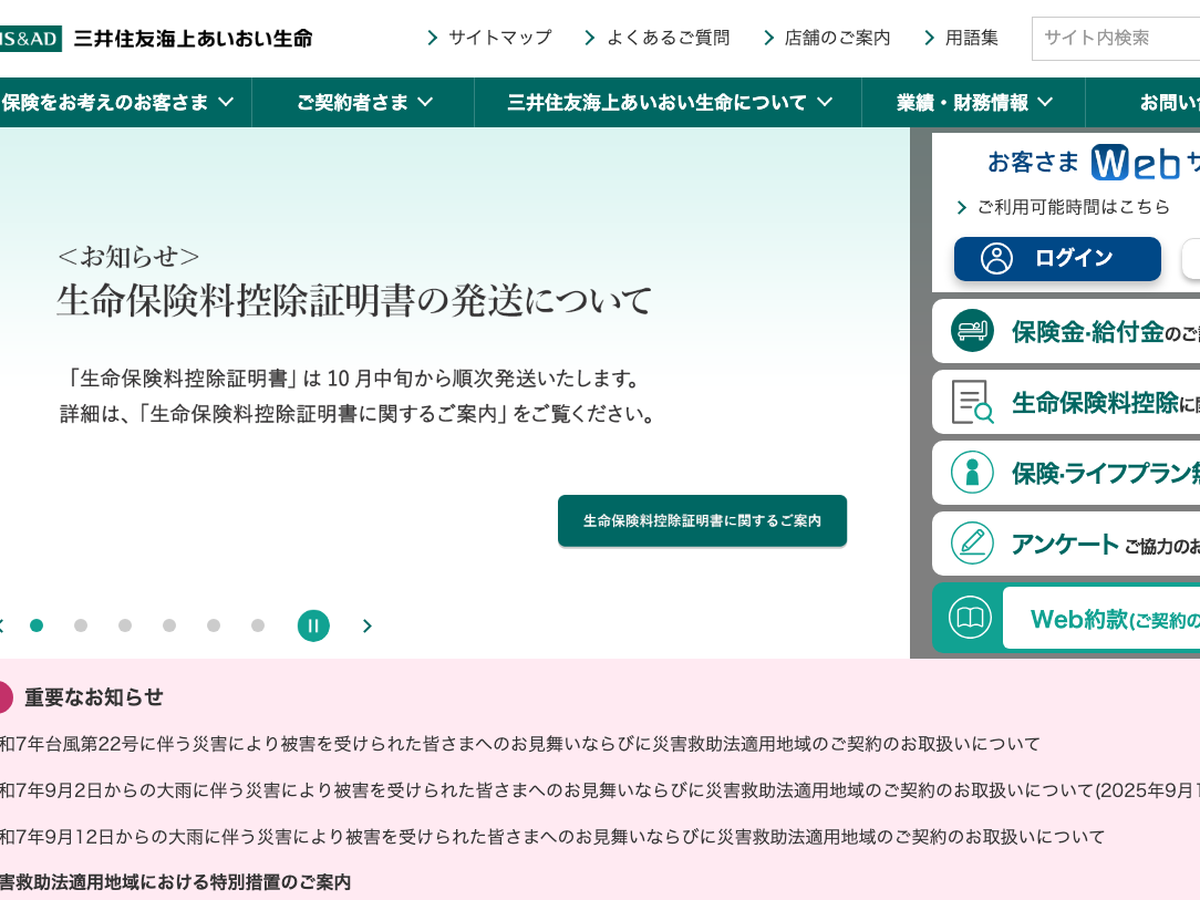Advance to the next carousel slide

coord(367,626)
